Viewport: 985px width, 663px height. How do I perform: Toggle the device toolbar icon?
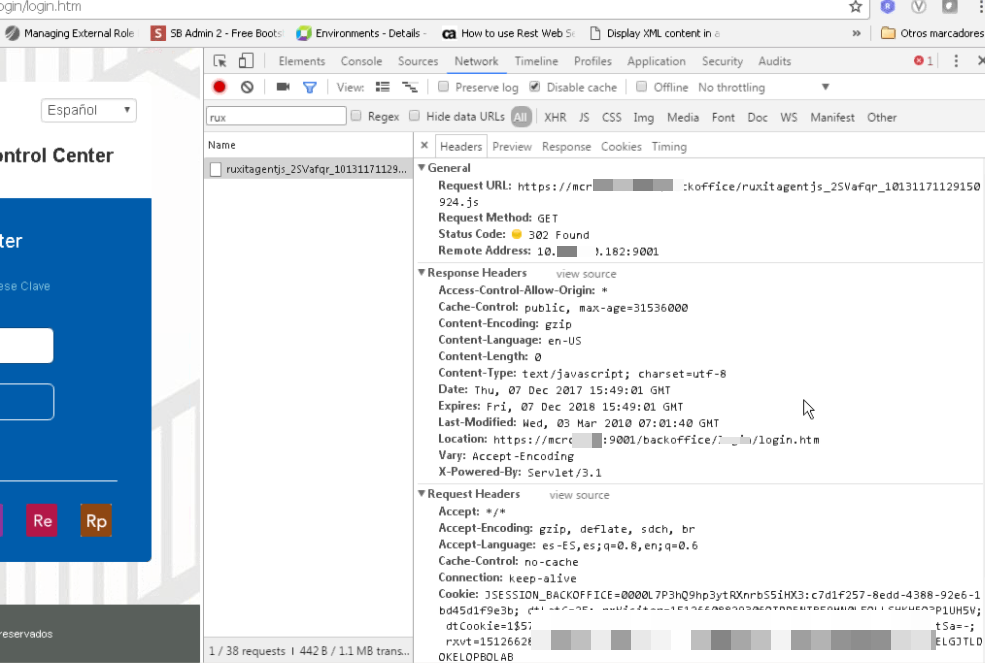coord(245,61)
